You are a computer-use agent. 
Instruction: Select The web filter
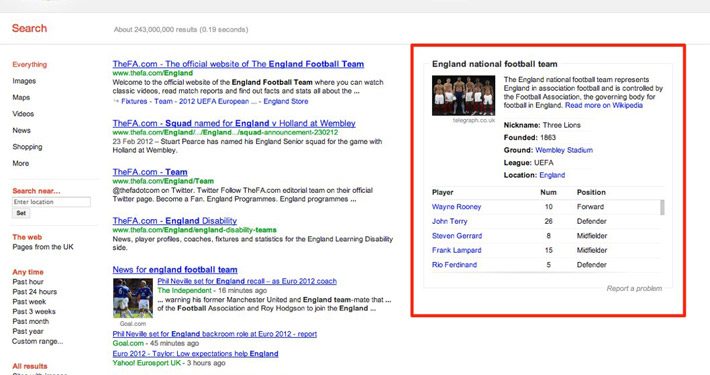pyautogui.click(x=27, y=237)
